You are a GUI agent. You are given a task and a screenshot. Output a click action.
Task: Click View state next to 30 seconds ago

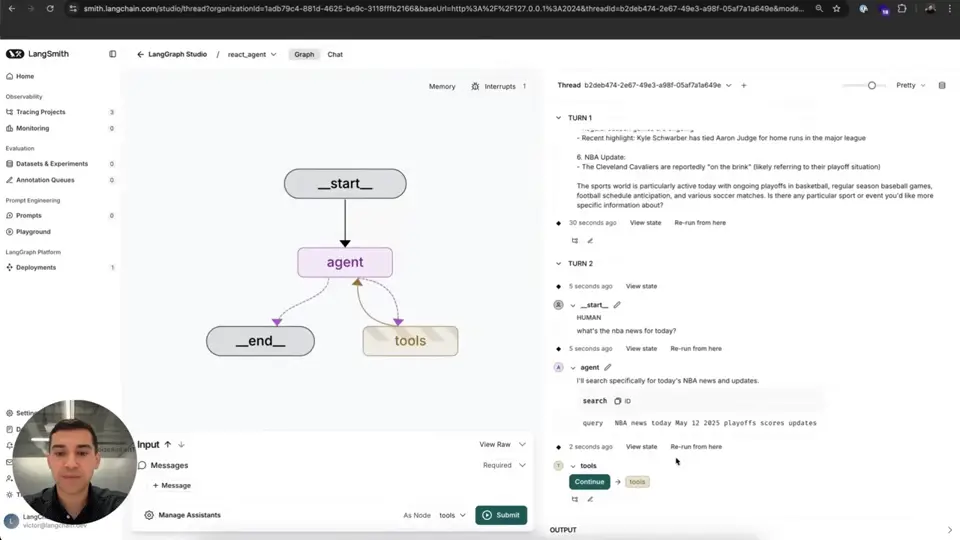click(x=645, y=223)
